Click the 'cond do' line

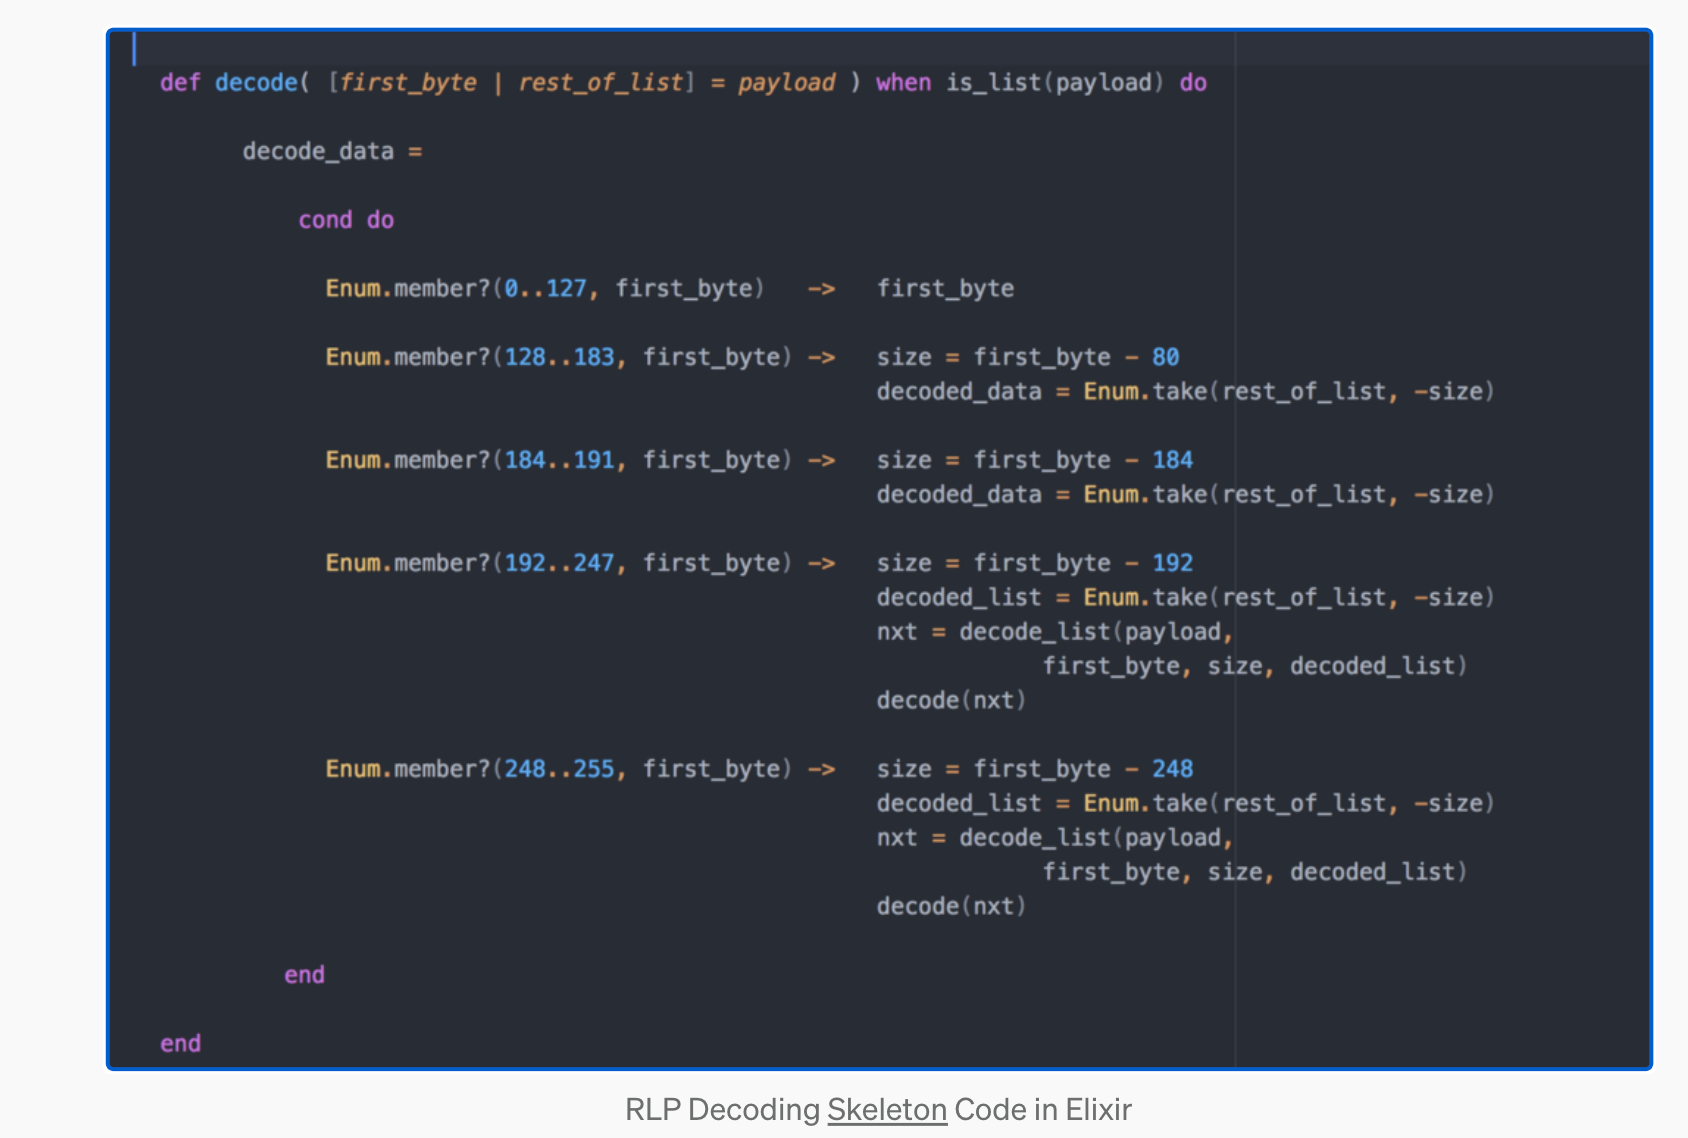pyautogui.click(x=346, y=220)
